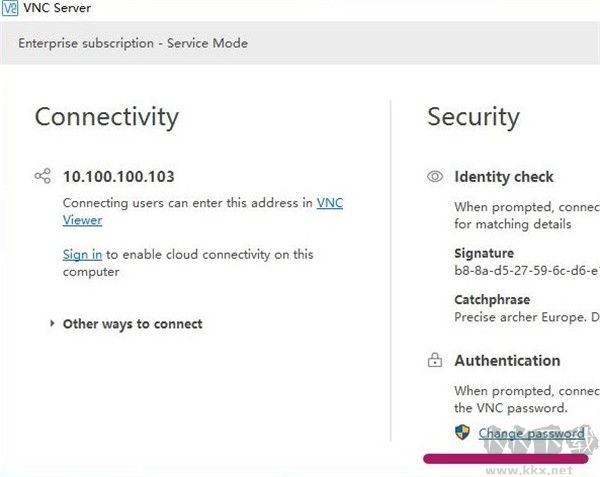This screenshot has height=477, width=600.
Task: Expand Other ways to connect
Action: [x=52, y=324]
